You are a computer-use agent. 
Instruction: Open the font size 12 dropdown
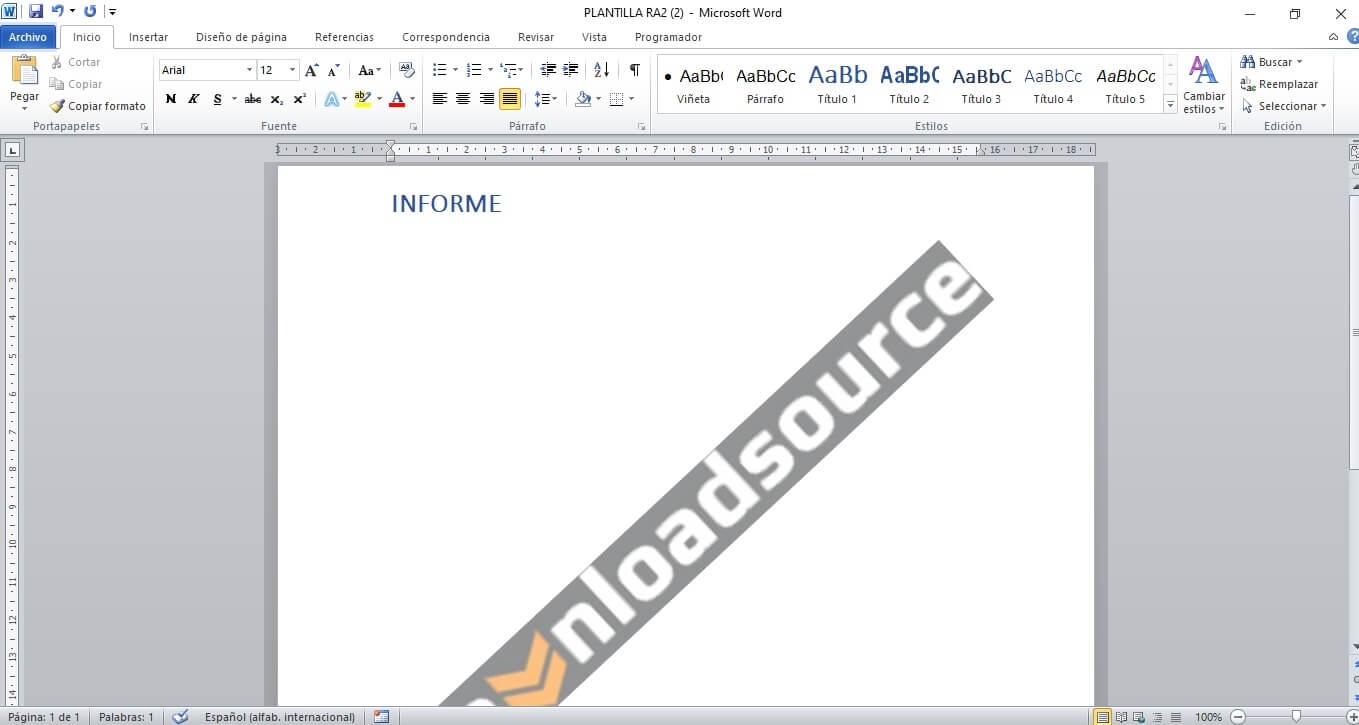[292, 70]
